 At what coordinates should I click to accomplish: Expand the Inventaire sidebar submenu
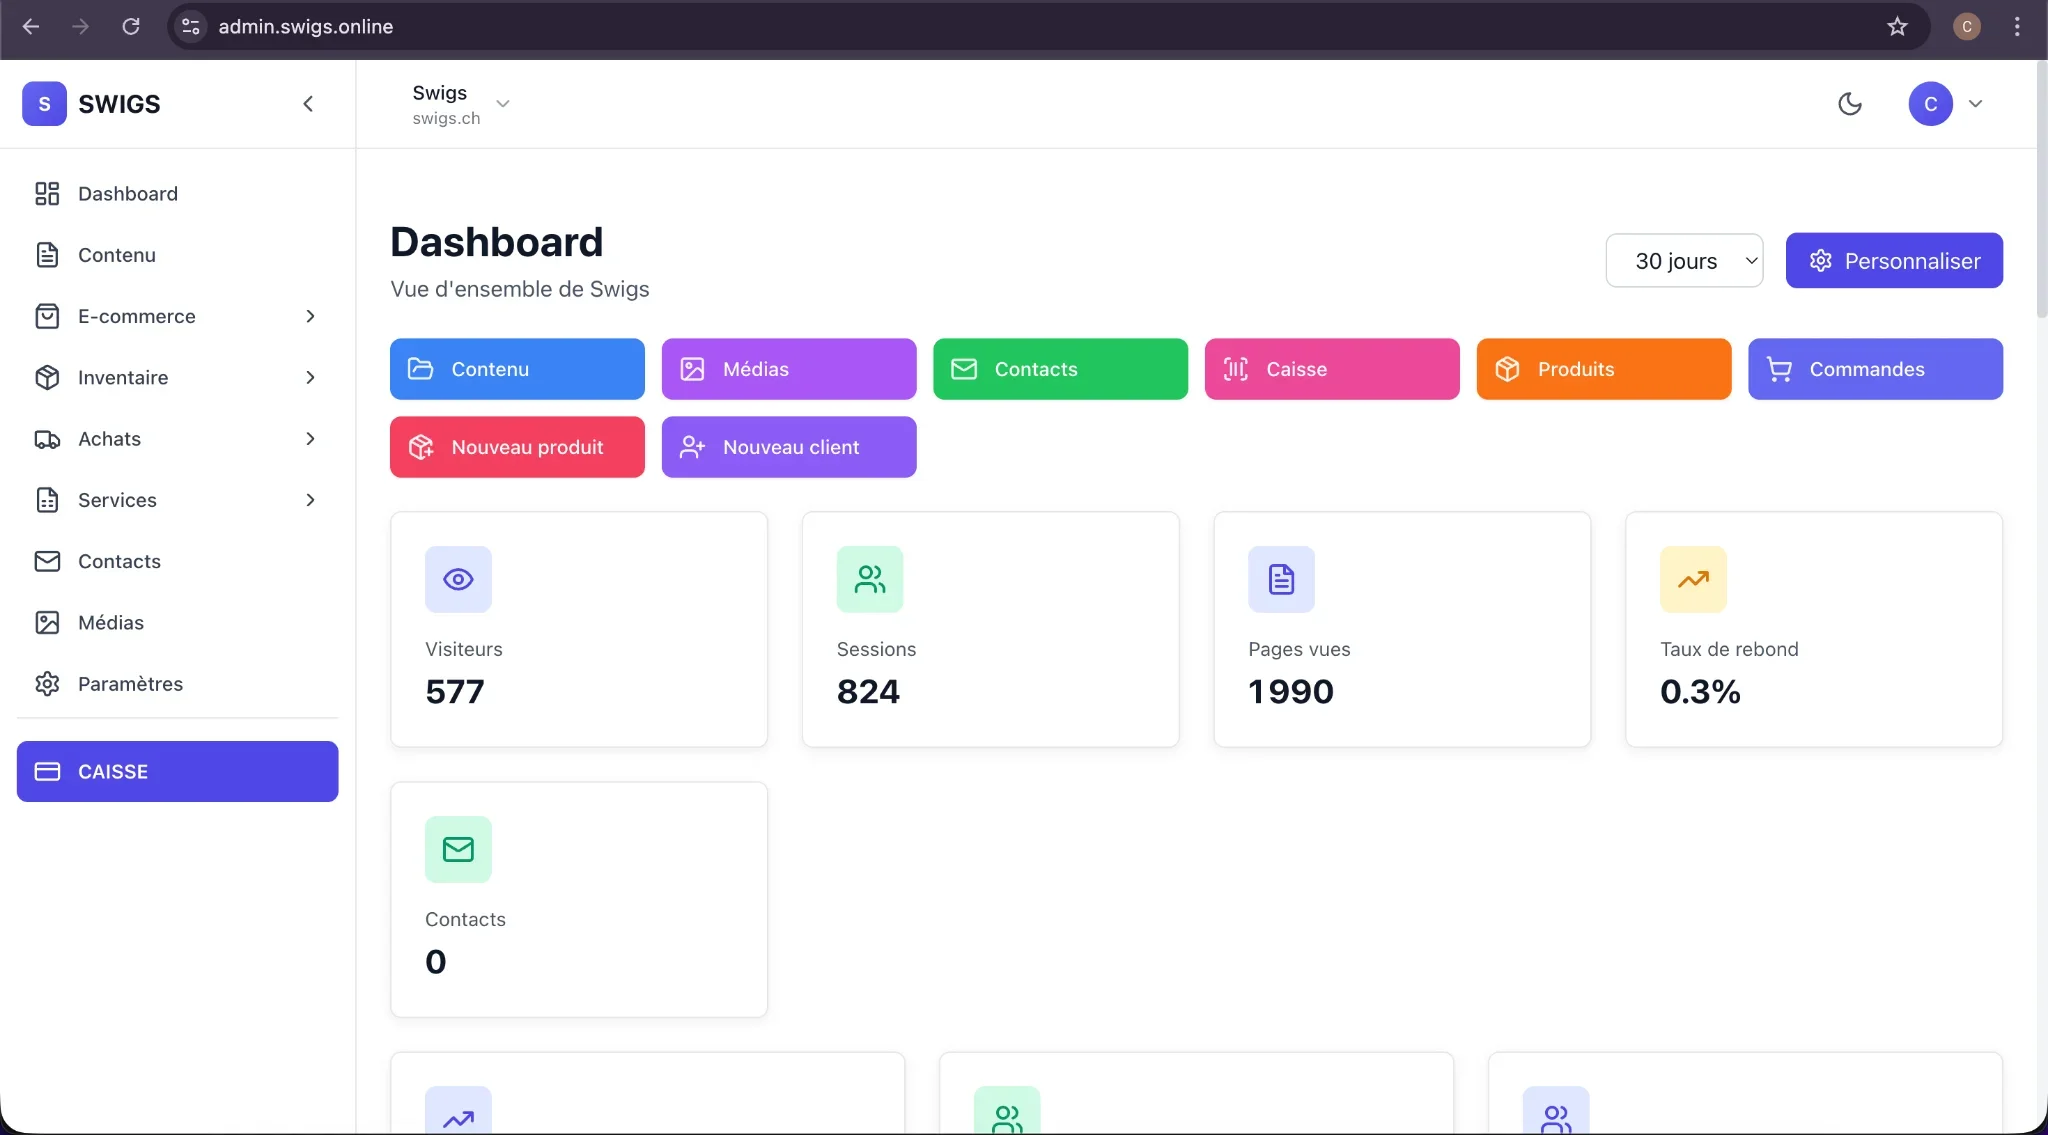coord(310,378)
